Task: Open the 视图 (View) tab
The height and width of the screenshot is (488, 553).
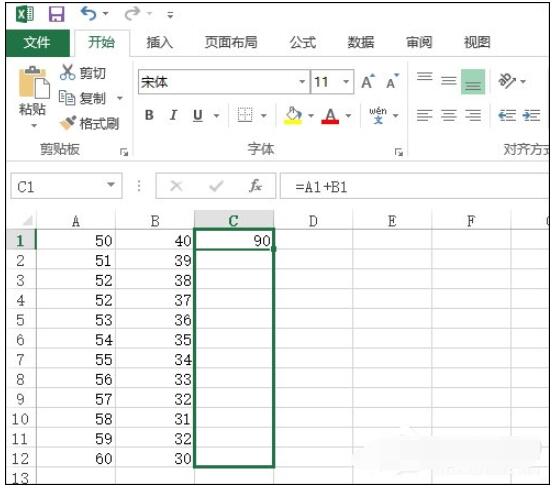Action: [x=477, y=43]
